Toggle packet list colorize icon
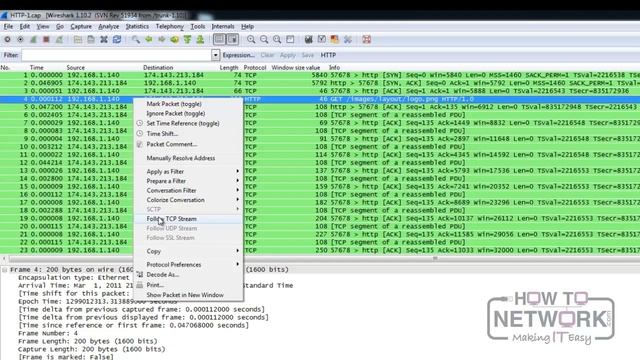This screenshot has width=640, height=360. pyautogui.click(x=219, y=40)
